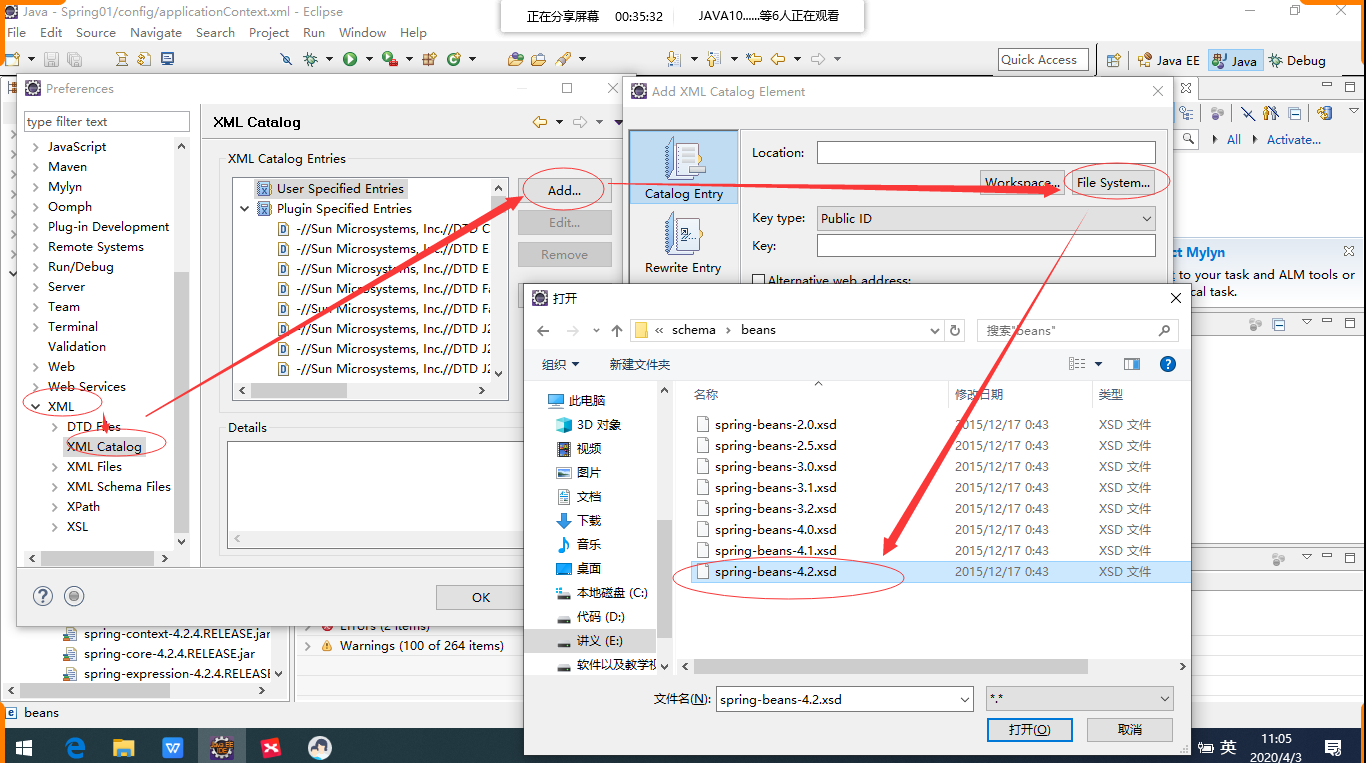
Task: Open Microsoft Edge from the taskbar
Action: coord(75,747)
